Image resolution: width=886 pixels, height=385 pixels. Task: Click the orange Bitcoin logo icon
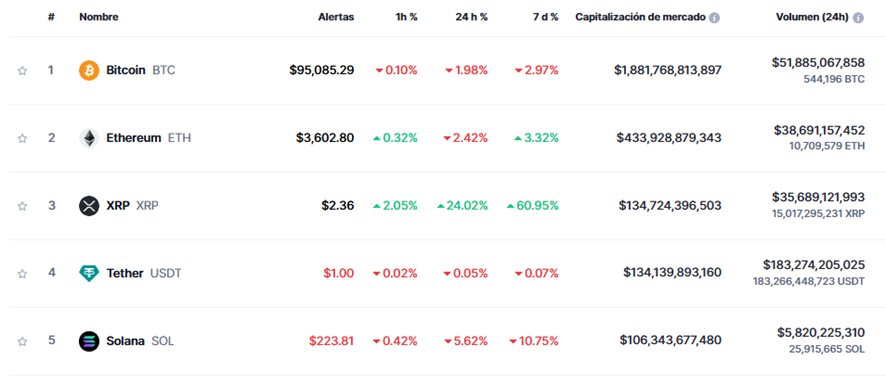[89, 71]
